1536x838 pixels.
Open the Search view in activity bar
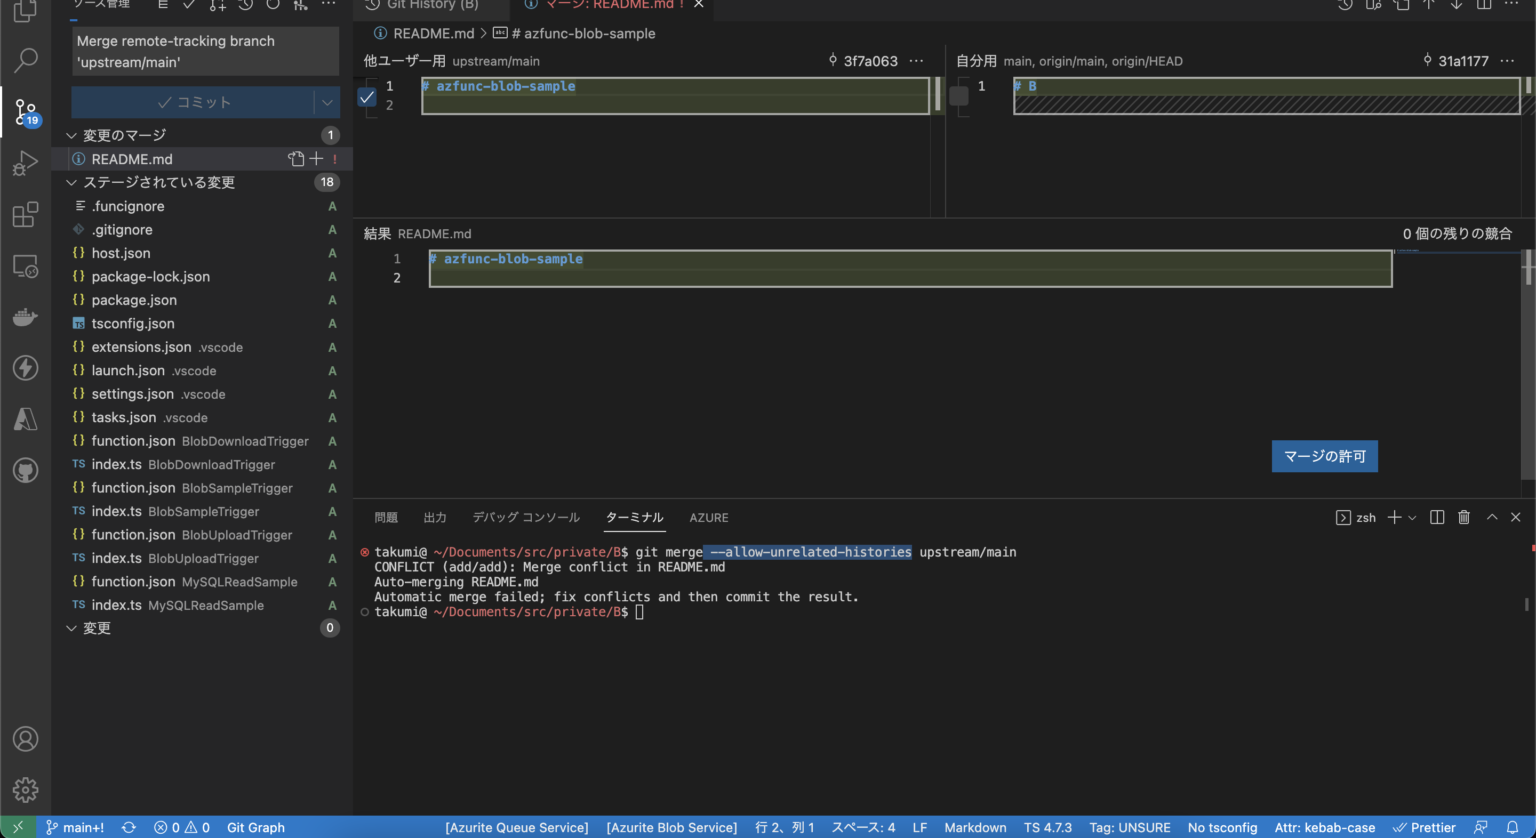click(x=25, y=60)
